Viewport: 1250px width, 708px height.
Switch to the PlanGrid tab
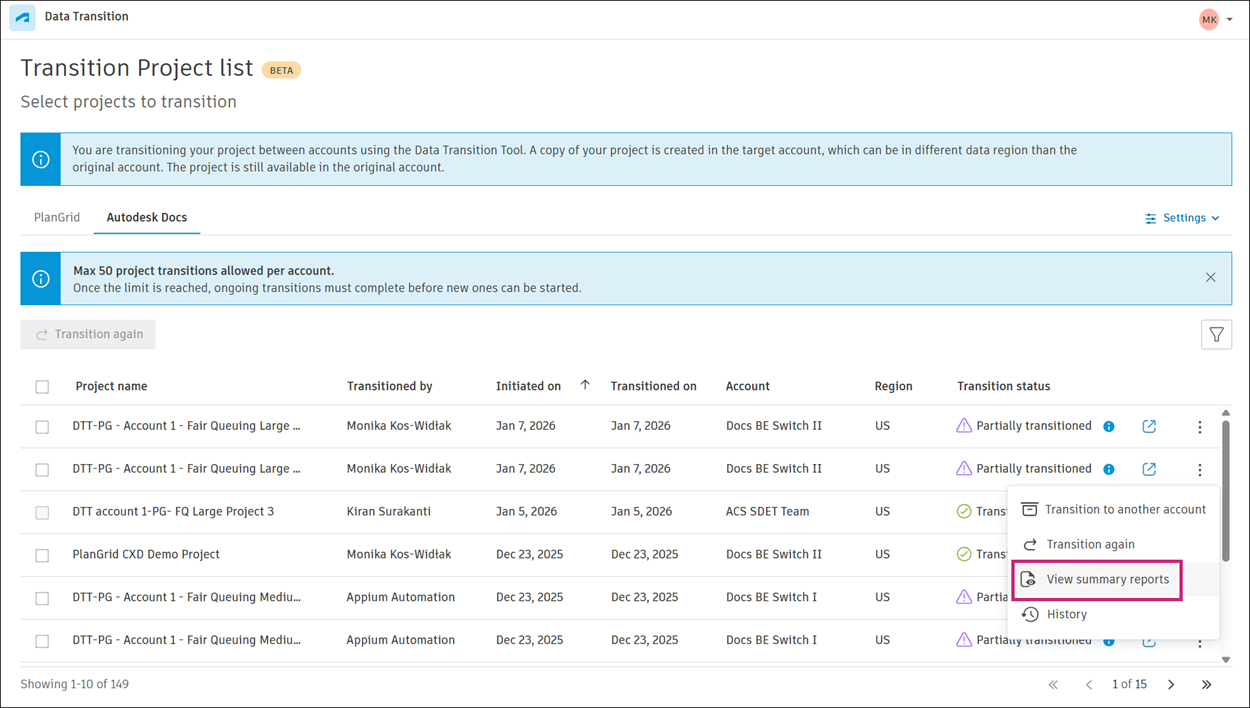pos(57,217)
